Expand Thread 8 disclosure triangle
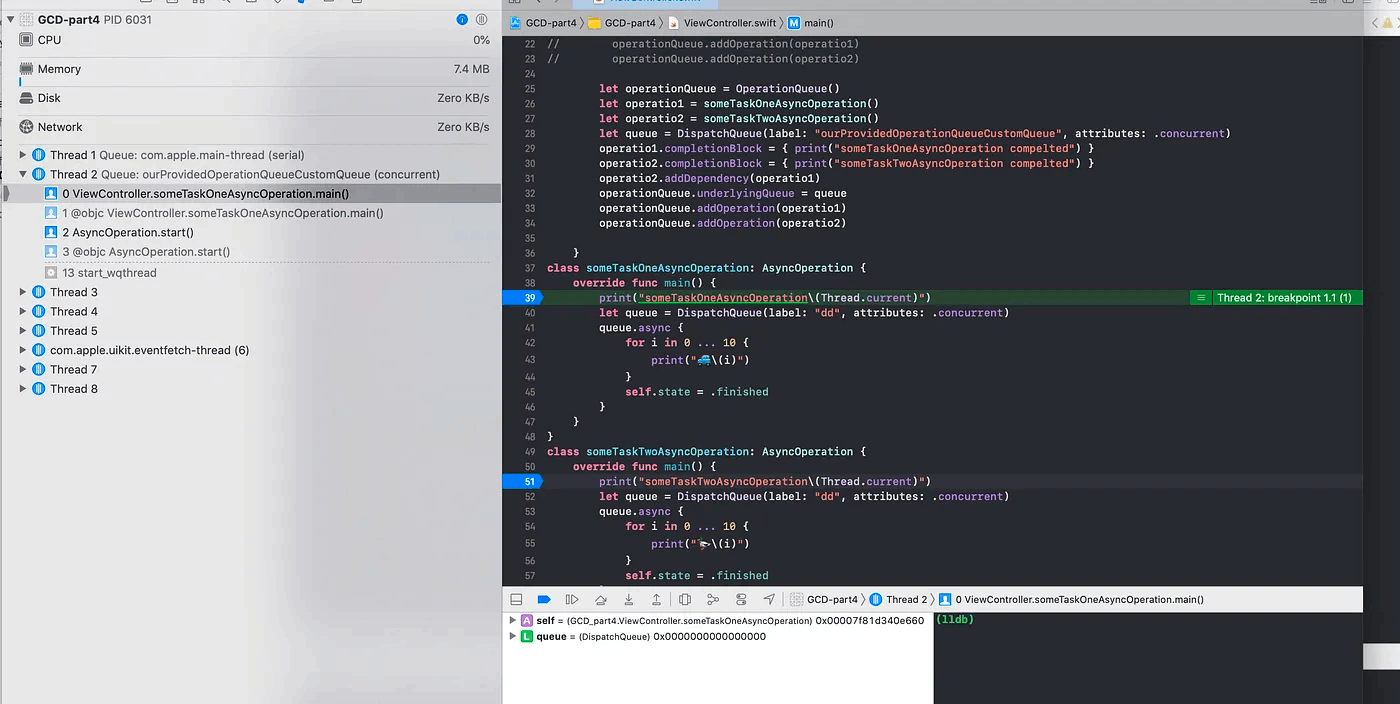This screenshot has width=1400, height=704. (x=23, y=388)
